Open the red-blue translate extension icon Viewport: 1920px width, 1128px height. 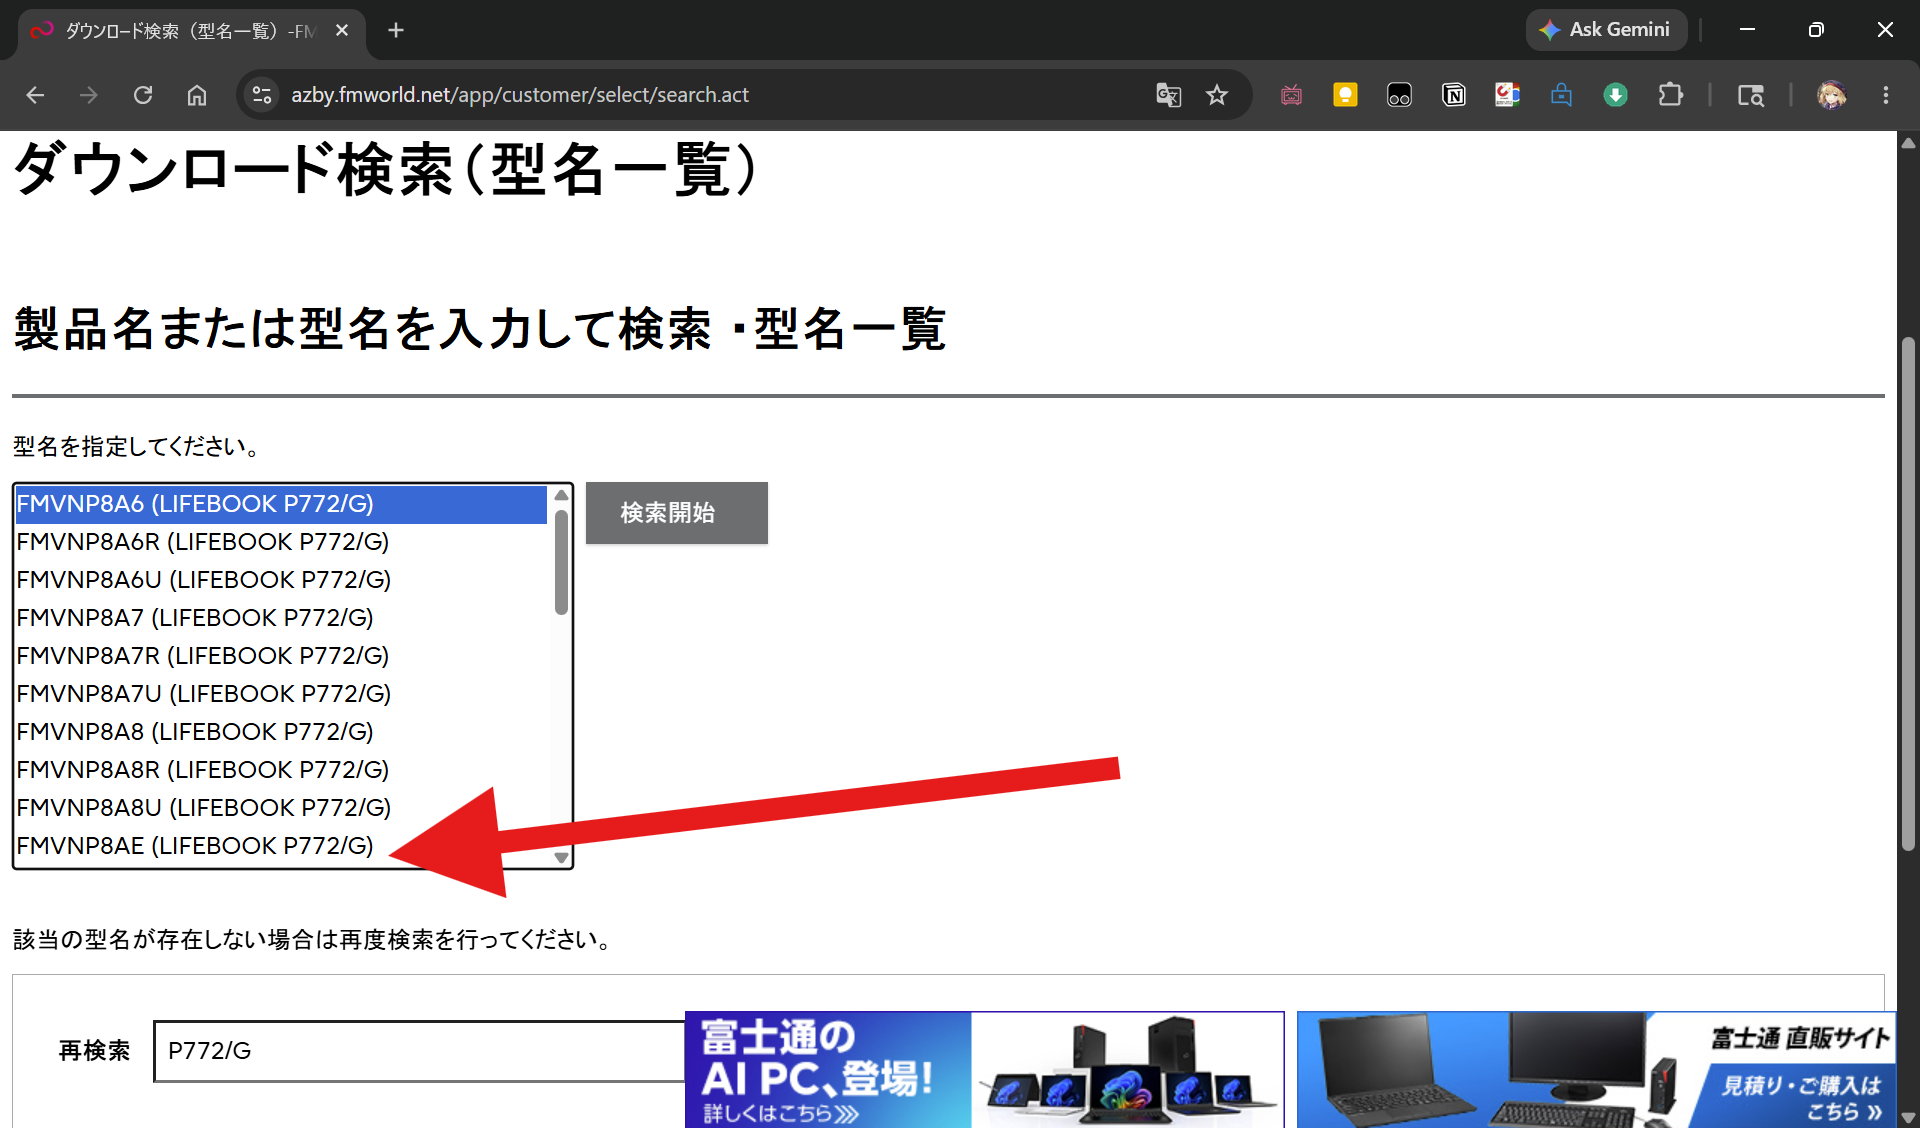(x=1507, y=95)
